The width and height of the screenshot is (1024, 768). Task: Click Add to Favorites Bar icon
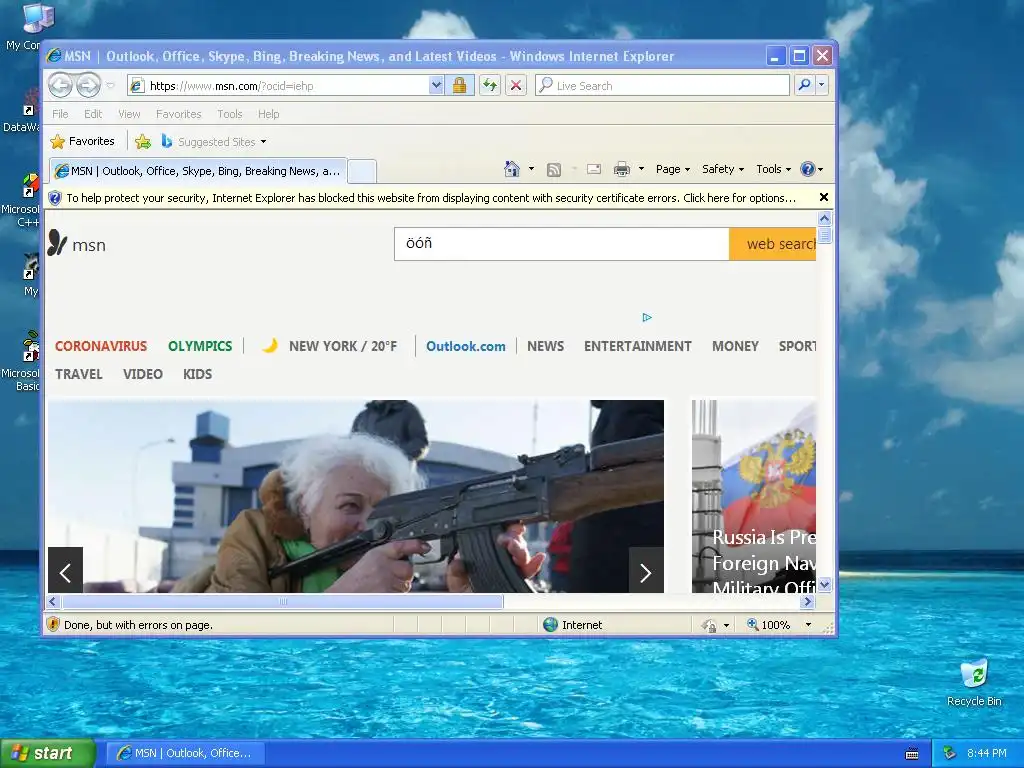143,141
